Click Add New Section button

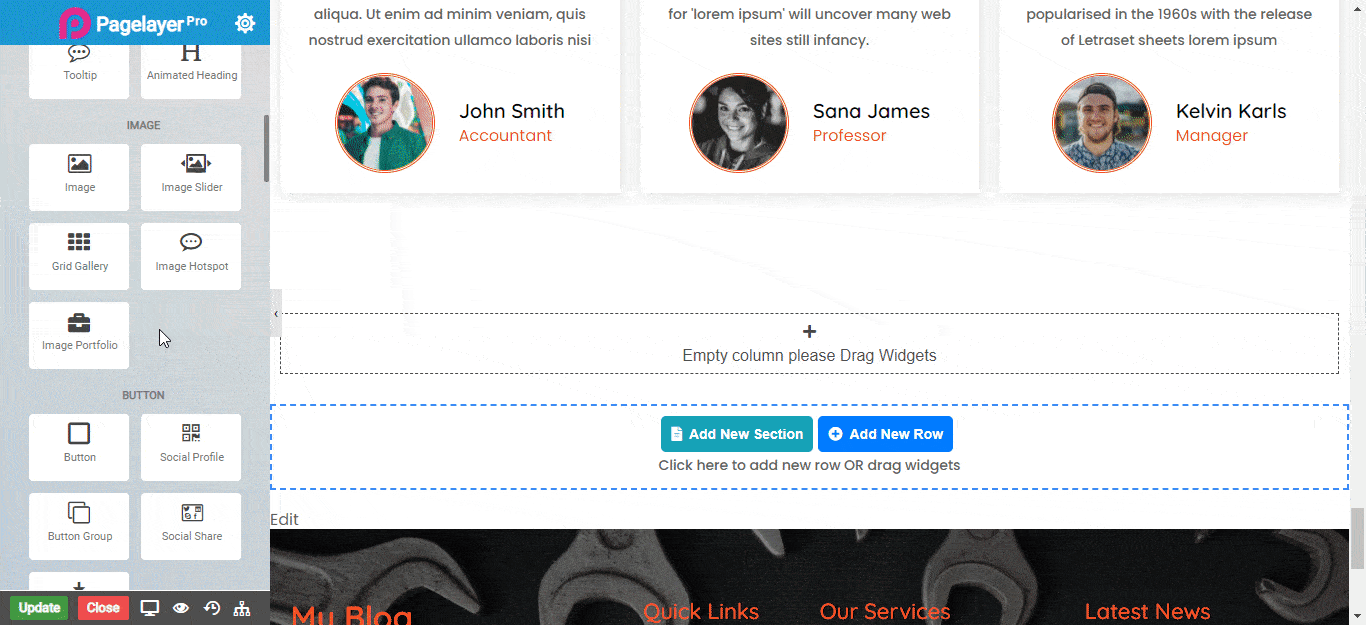[736, 434]
